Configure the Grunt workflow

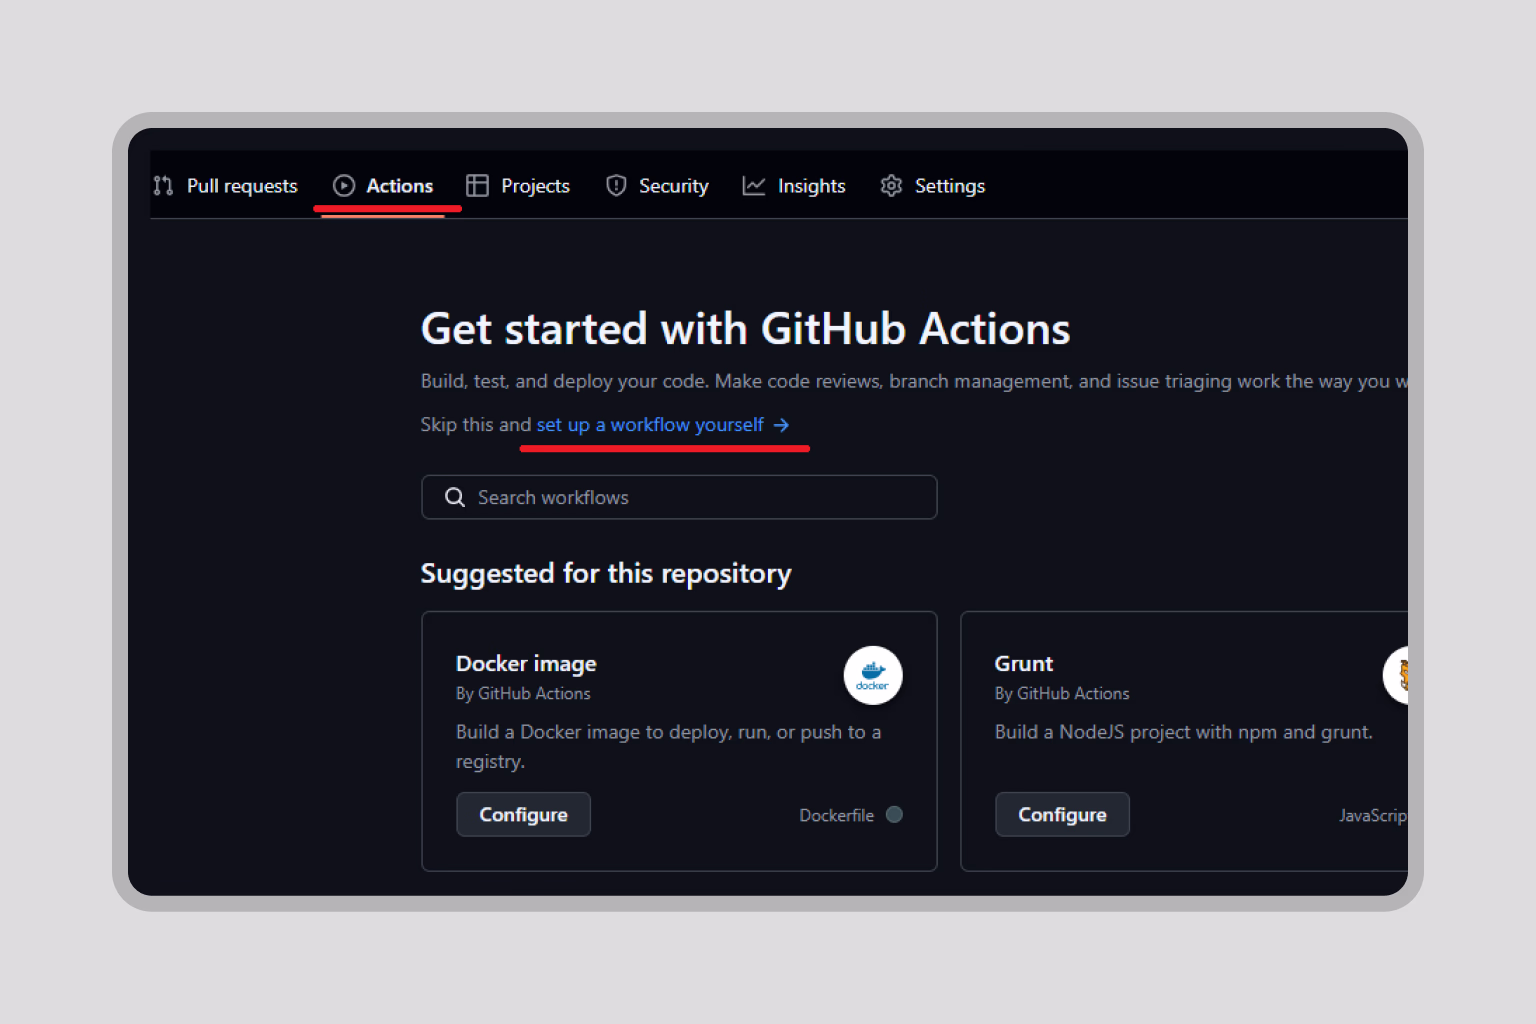pos(1062,814)
